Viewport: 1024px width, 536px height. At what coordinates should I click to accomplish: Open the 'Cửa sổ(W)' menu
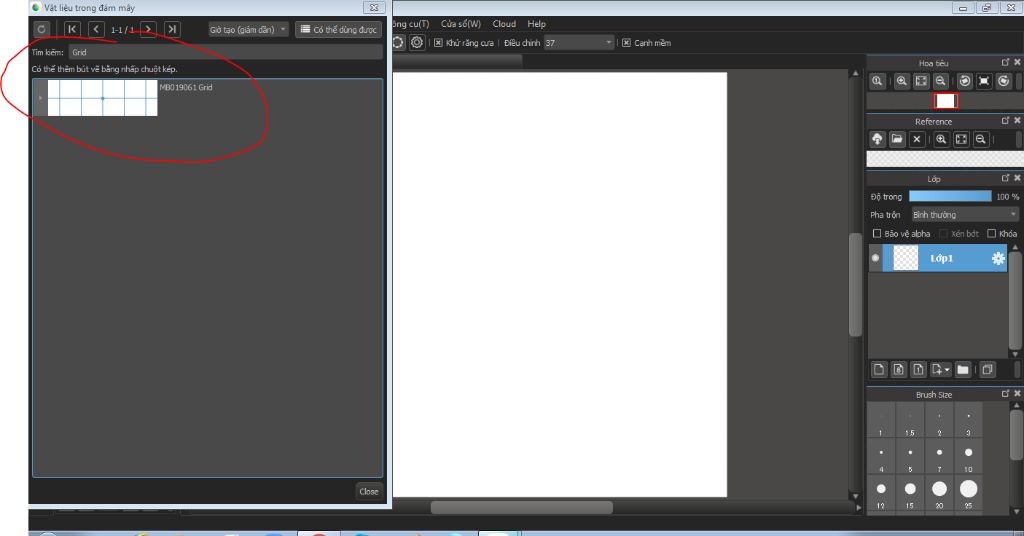pyautogui.click(x=460, y=24)
